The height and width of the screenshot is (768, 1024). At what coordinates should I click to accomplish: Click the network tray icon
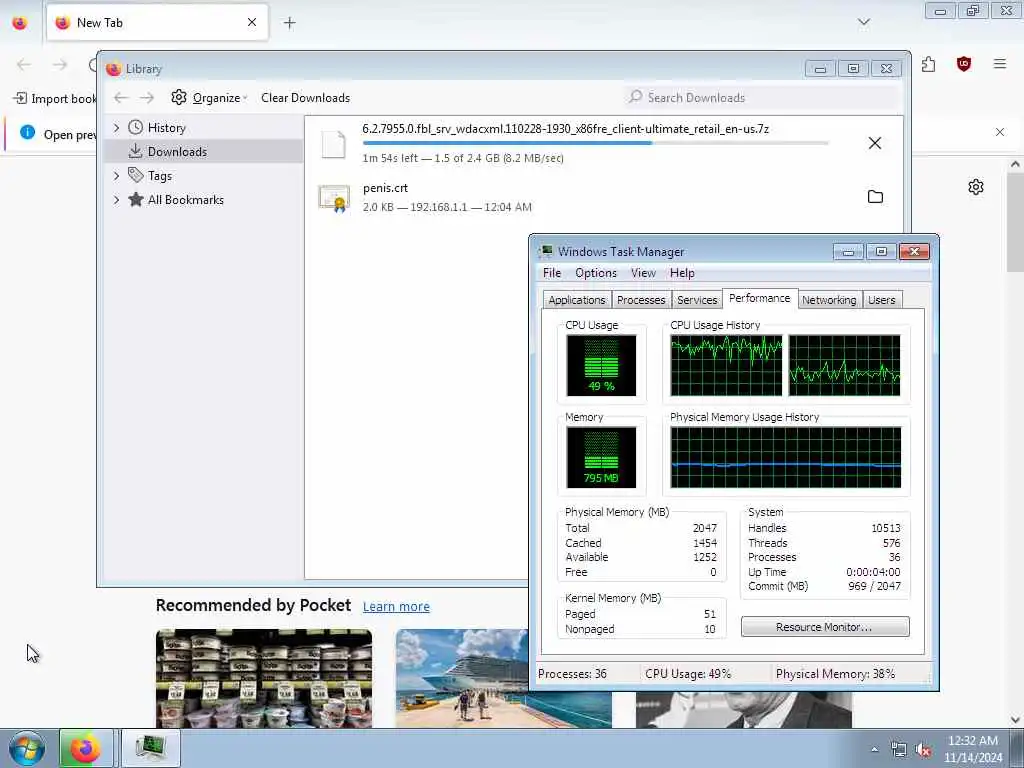(899, 750)
